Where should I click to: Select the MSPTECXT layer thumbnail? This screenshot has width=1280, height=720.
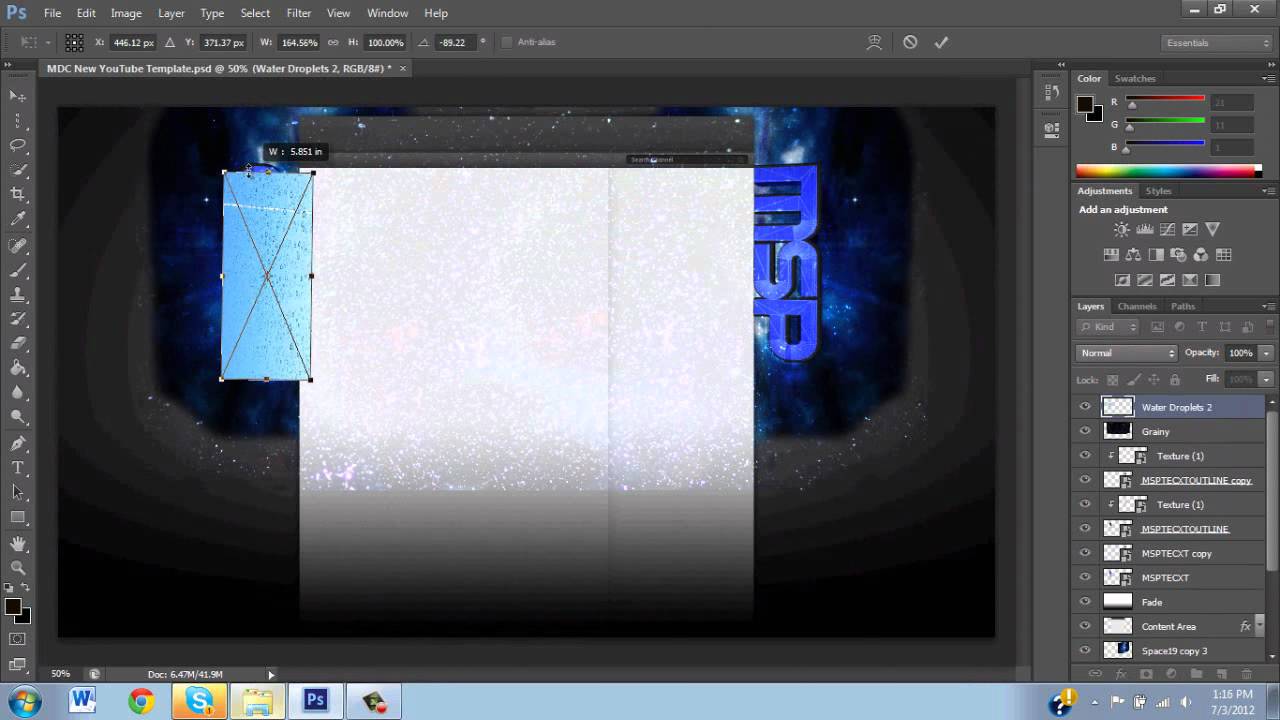pos(1117,577)
